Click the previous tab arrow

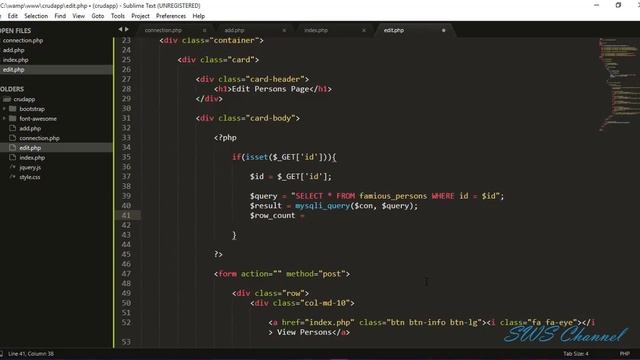120,29
